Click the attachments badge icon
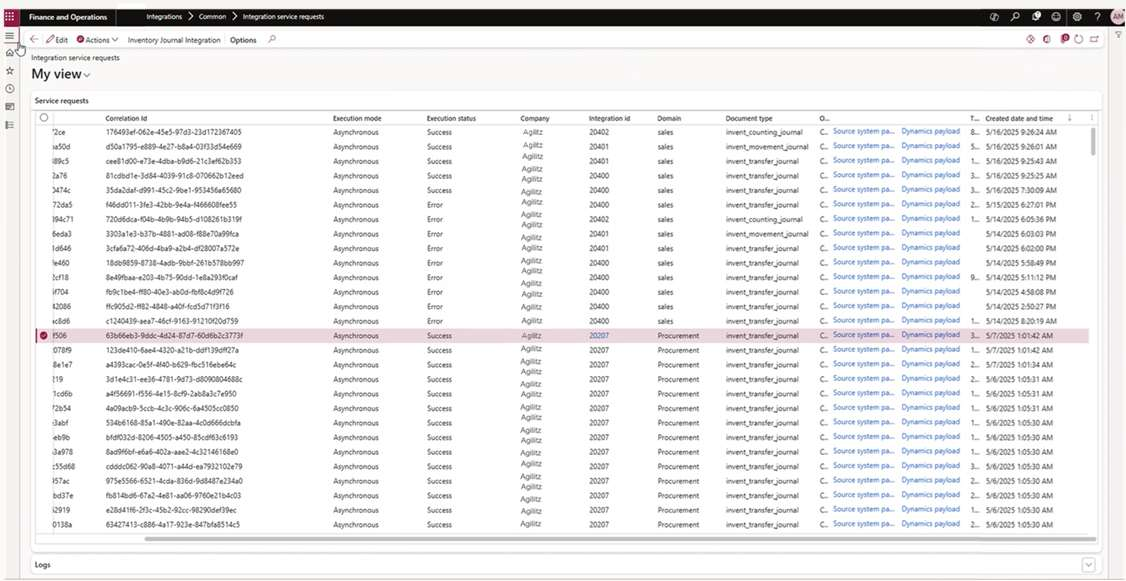Viewport: 1126px width, 581px height. coord(1065,39)
